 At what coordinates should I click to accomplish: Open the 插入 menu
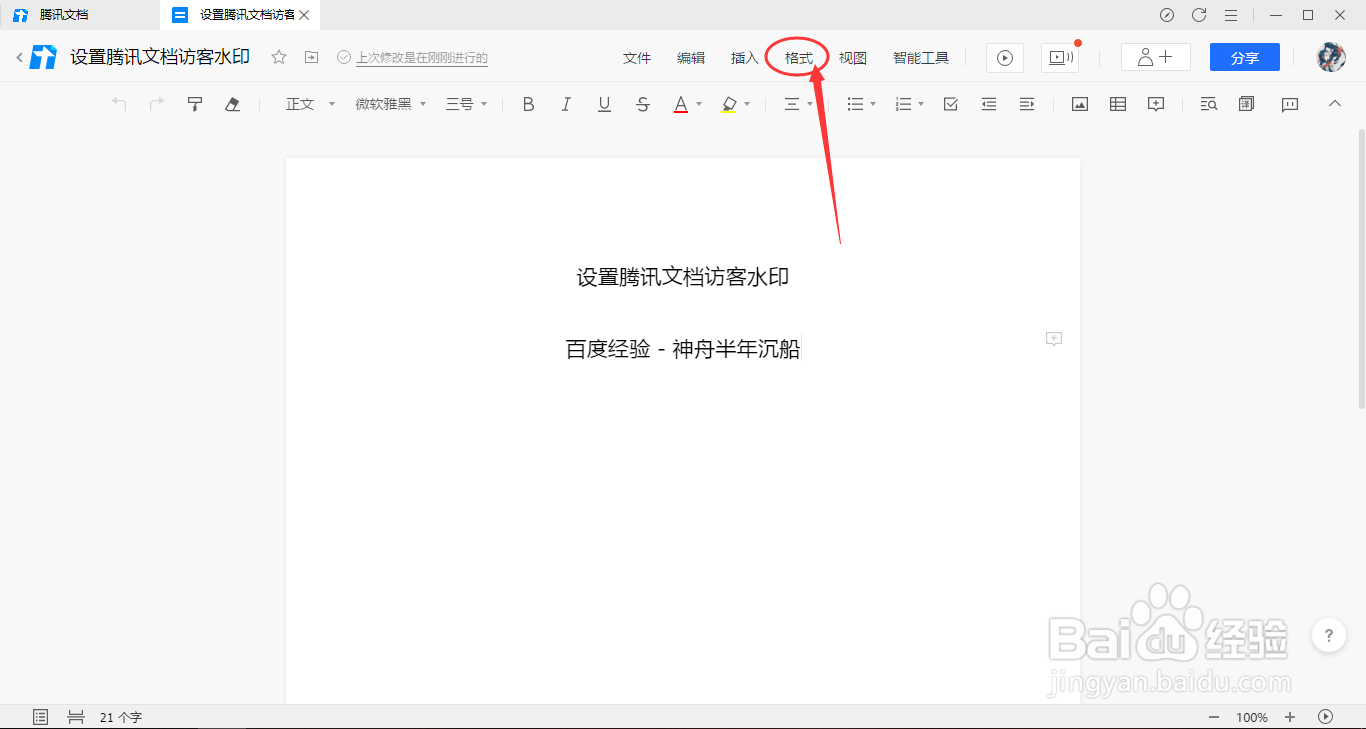click(745, 58)
